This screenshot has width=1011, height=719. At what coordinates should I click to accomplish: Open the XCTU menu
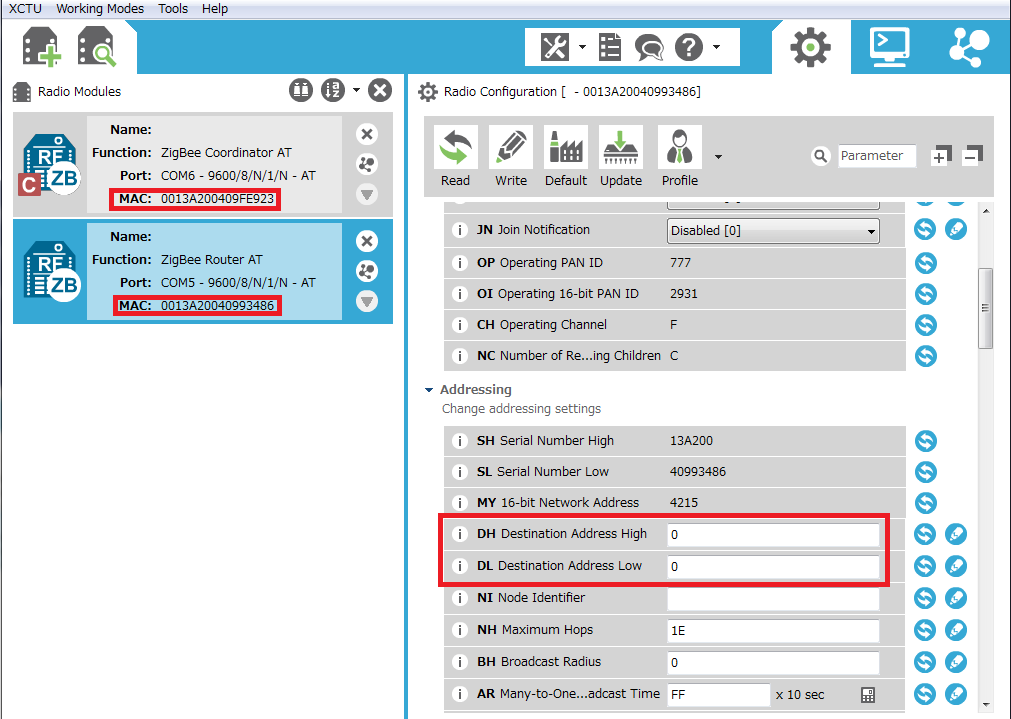[25, 8]
